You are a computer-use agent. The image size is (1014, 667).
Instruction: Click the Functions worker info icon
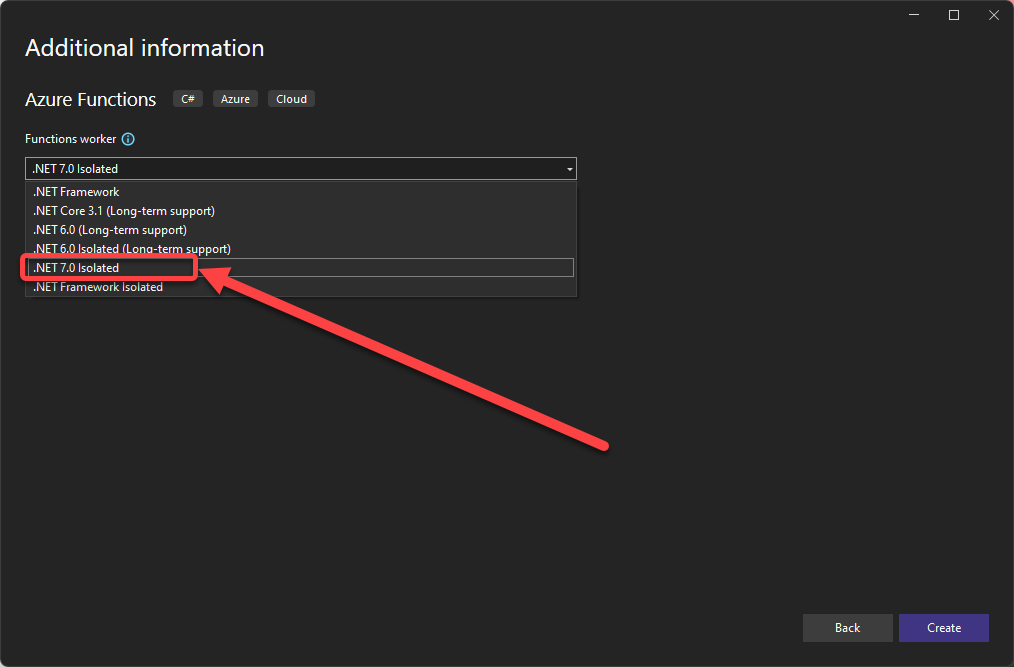128,139
